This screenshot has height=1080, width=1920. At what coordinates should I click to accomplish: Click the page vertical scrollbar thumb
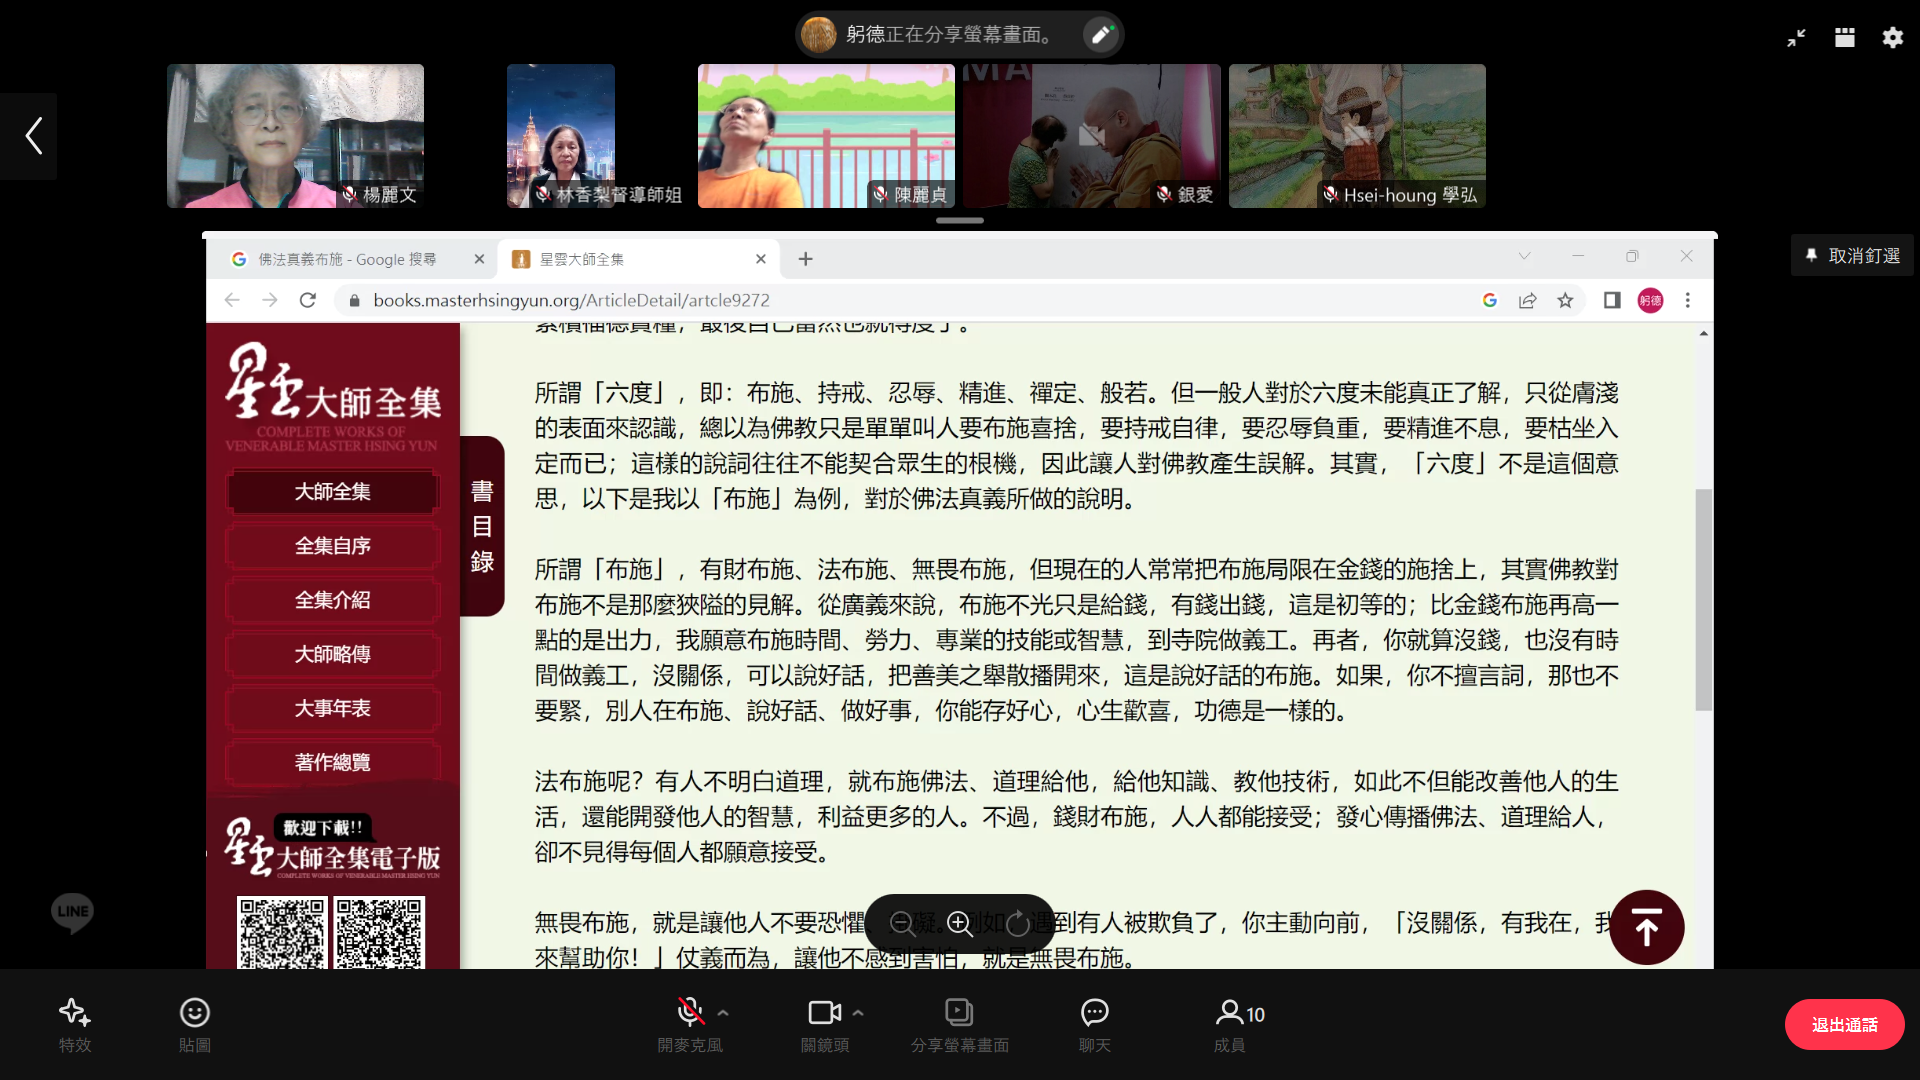(x=1703, y=600)
